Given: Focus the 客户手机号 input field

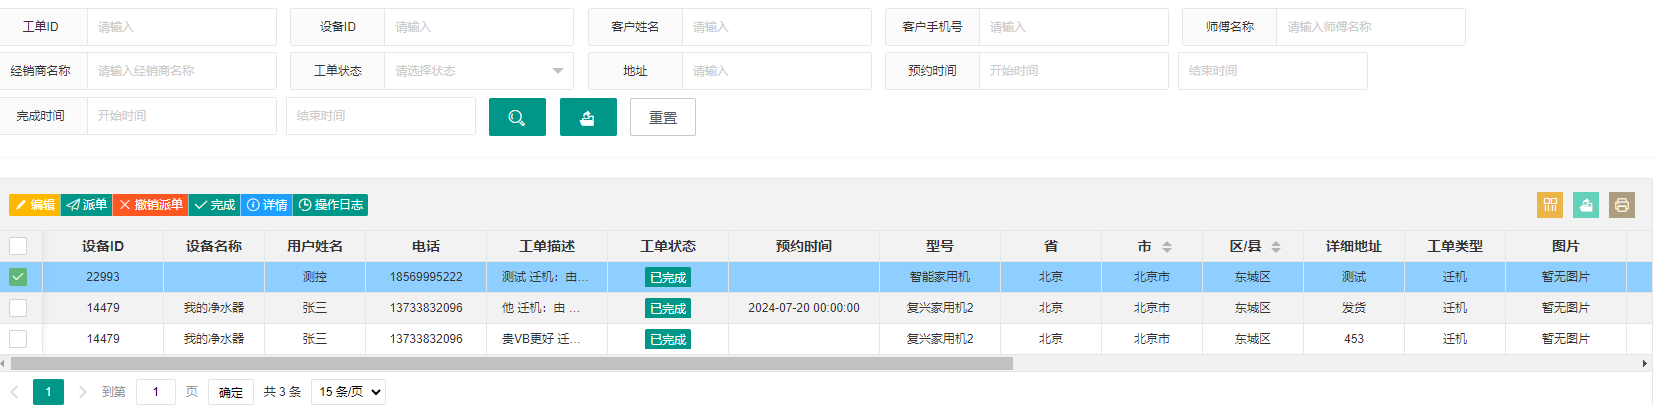Looking at the screenshot, I should coord(1073,27).
